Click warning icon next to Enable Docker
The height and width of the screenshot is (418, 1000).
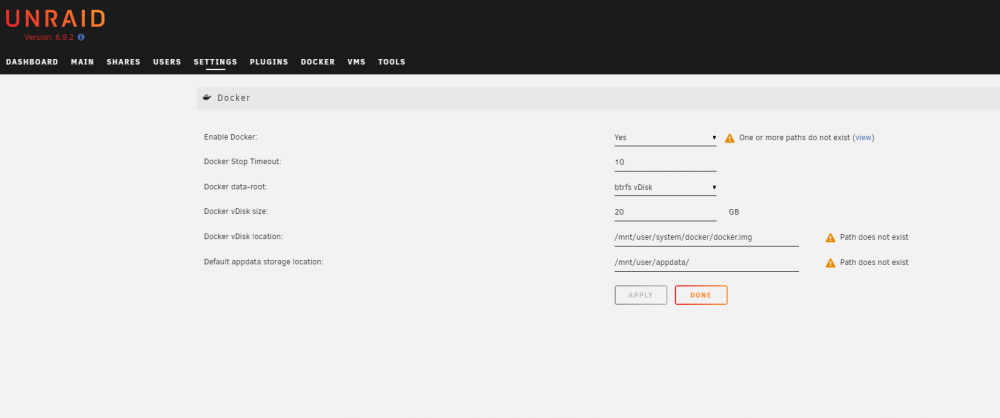[x=730, y=138]
